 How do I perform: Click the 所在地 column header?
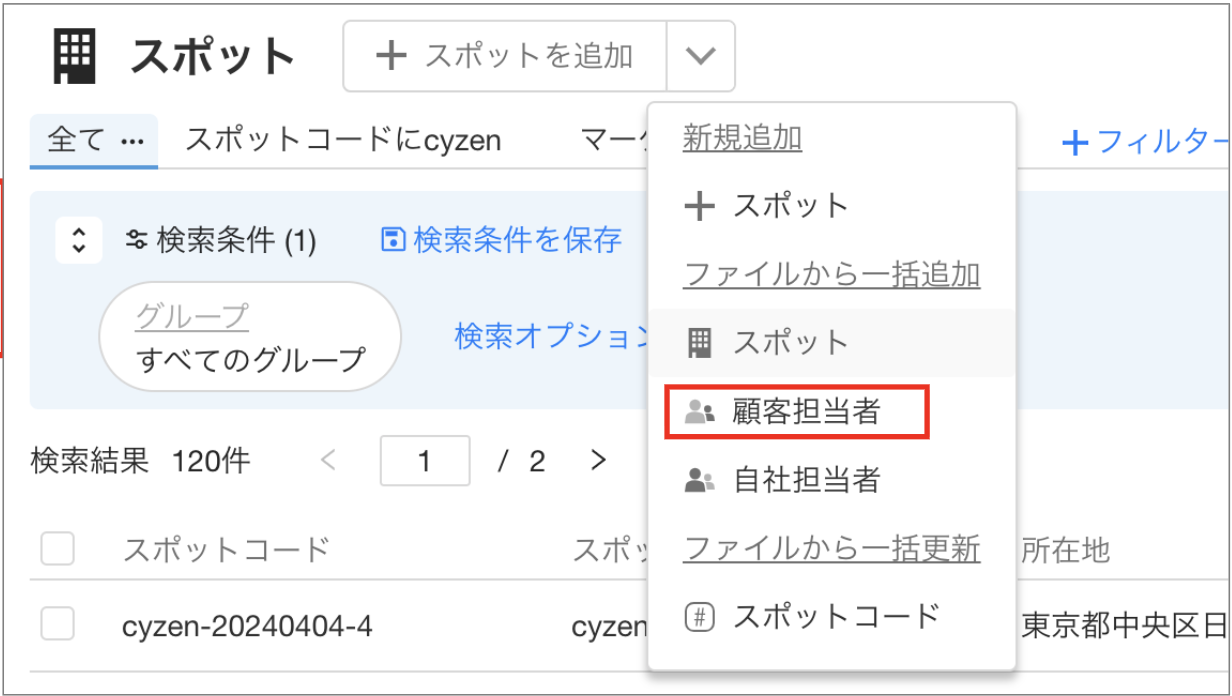(1066, 548)
